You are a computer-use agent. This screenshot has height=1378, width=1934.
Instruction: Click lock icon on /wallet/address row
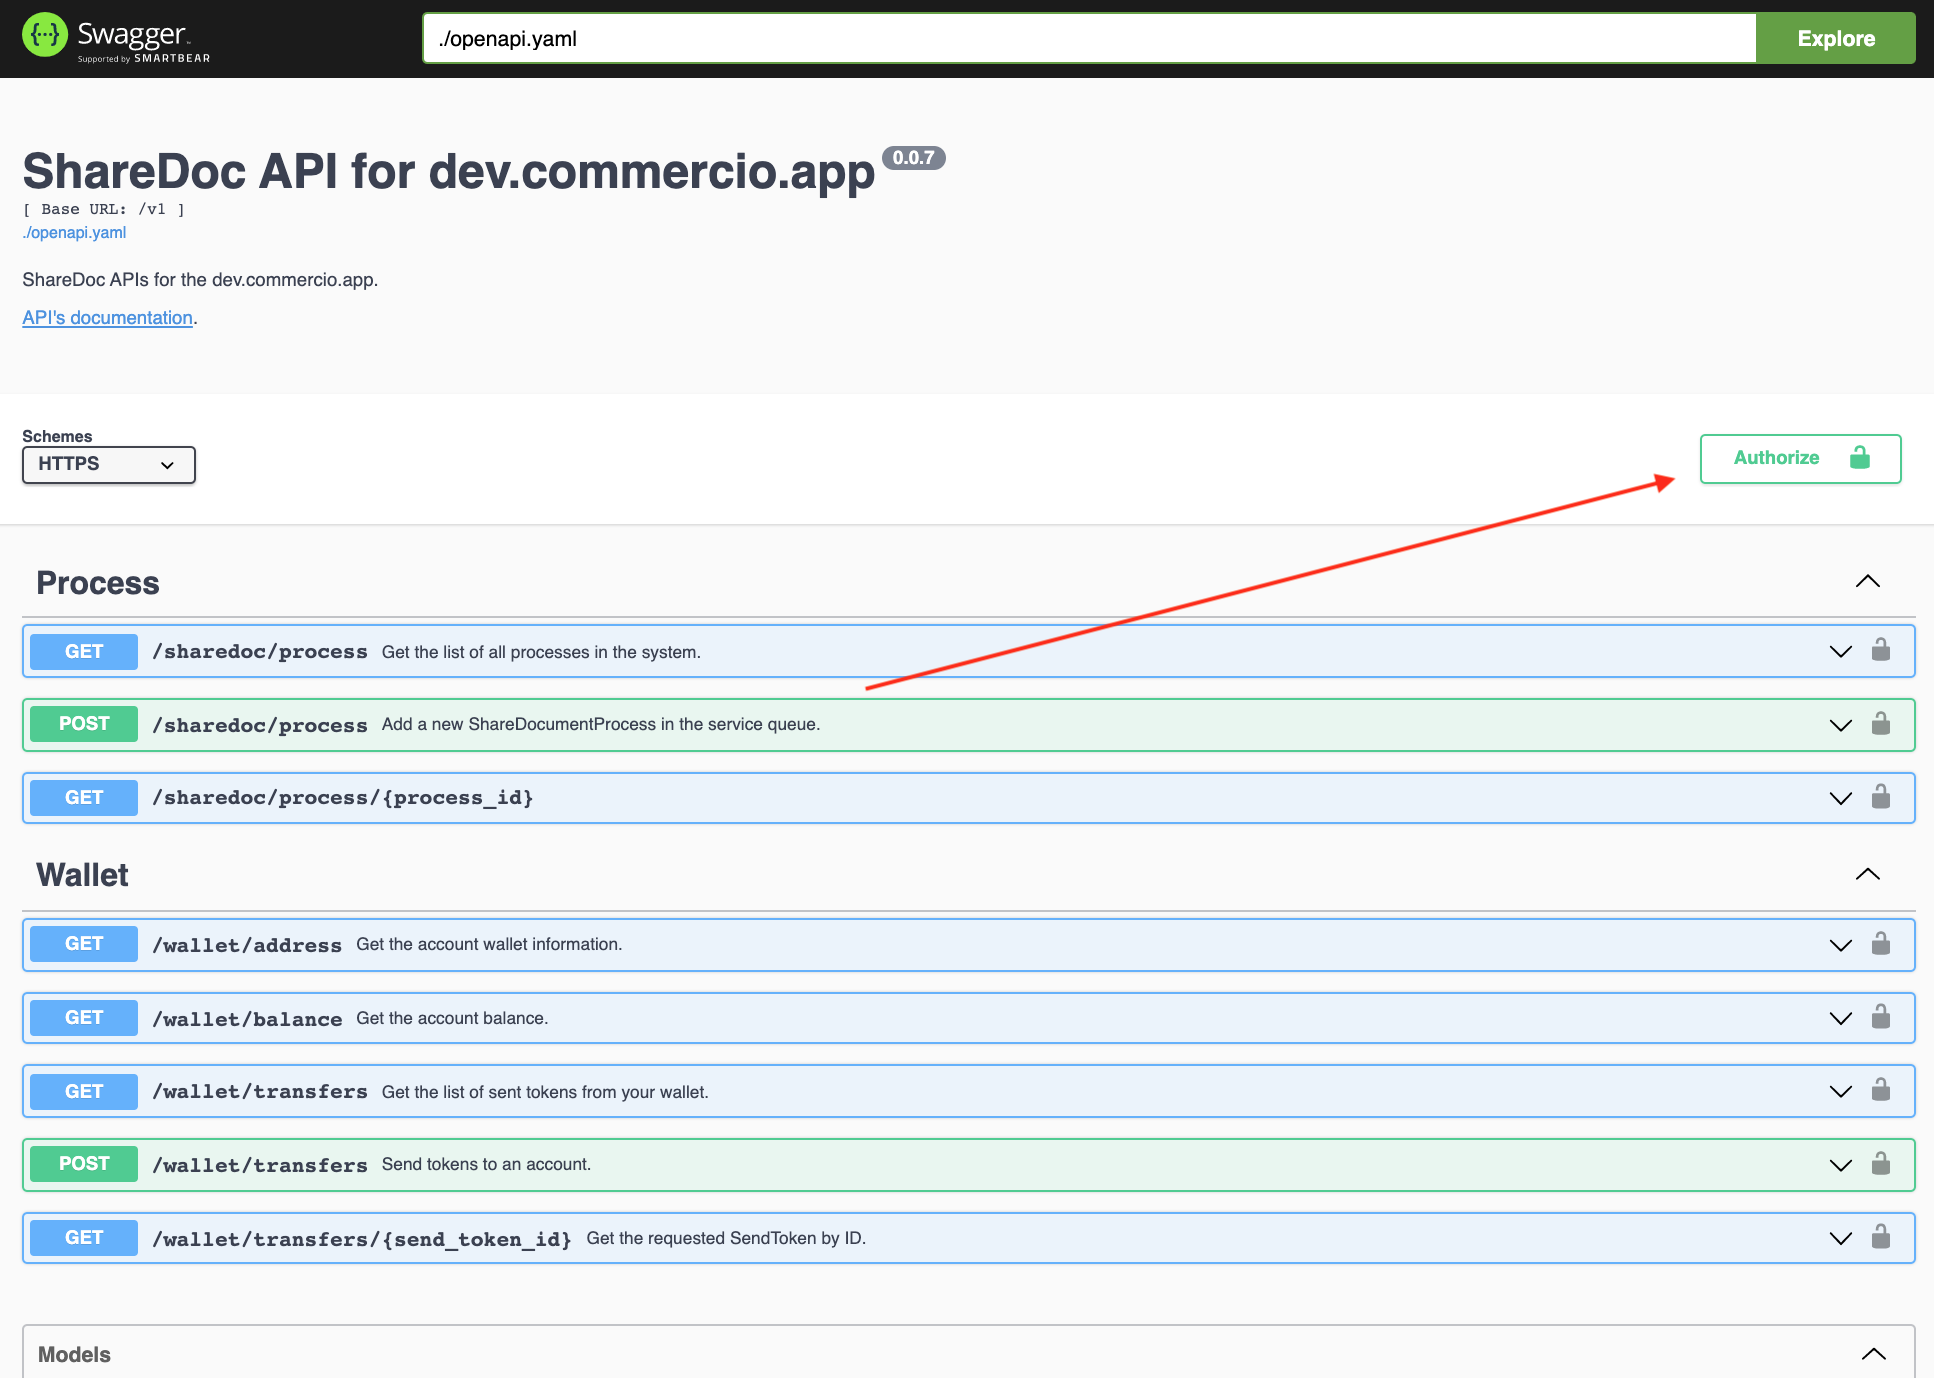point(1880,945)
